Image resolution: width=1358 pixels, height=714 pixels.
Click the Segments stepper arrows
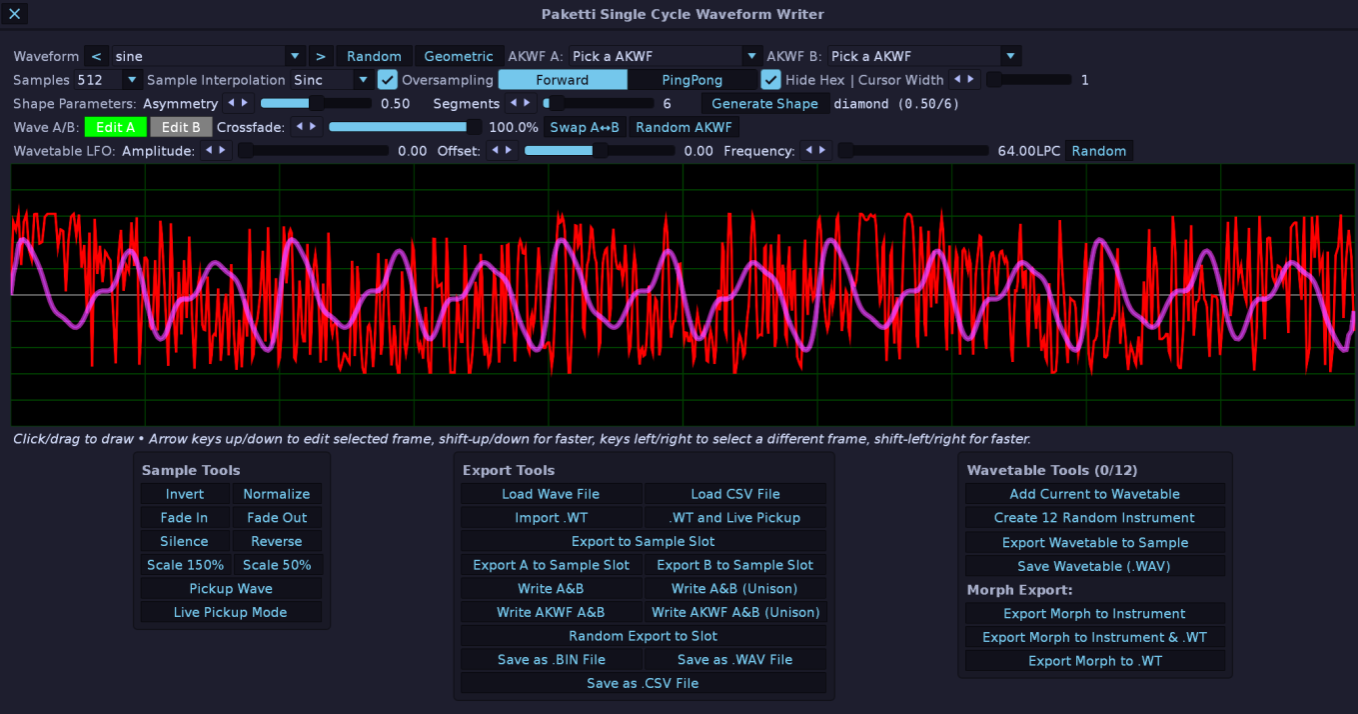pos(520,103)
